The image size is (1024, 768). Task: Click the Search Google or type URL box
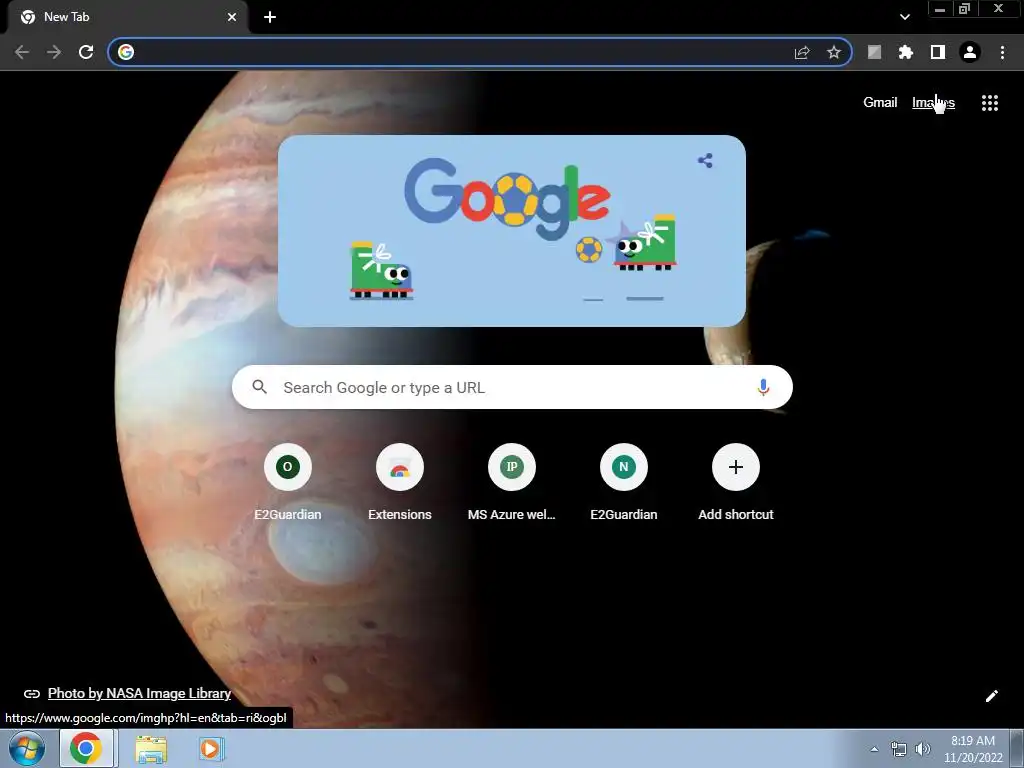(x=512, y=387)
